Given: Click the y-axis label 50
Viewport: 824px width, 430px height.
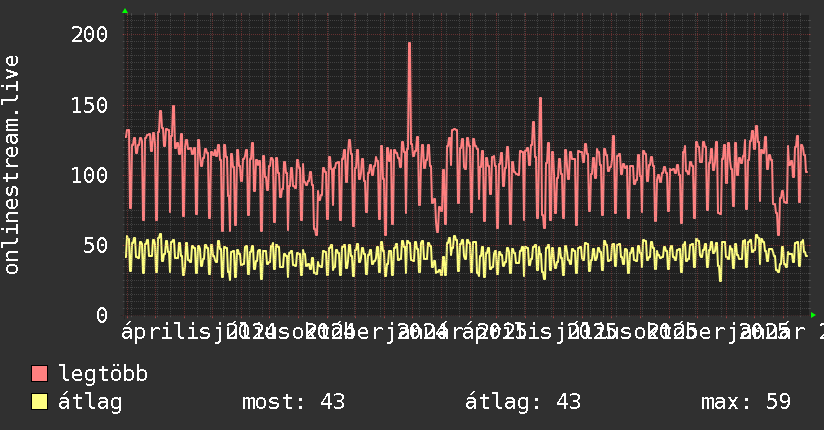Looking at the screenshot, I should point(95,245).
